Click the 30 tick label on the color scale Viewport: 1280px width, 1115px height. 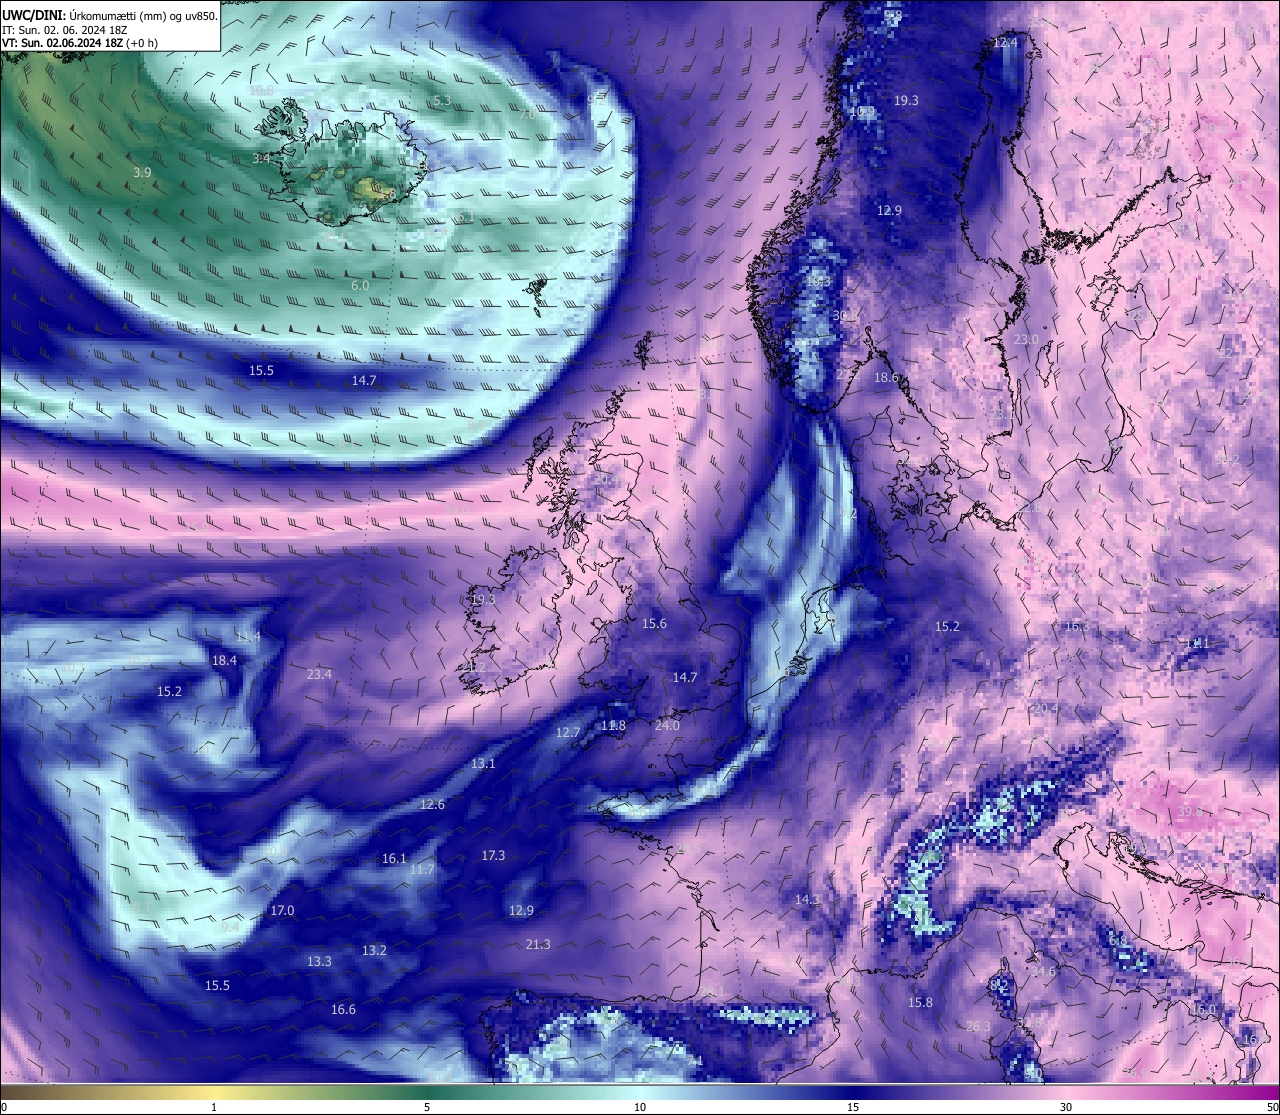click(x=1066, y=1107)
